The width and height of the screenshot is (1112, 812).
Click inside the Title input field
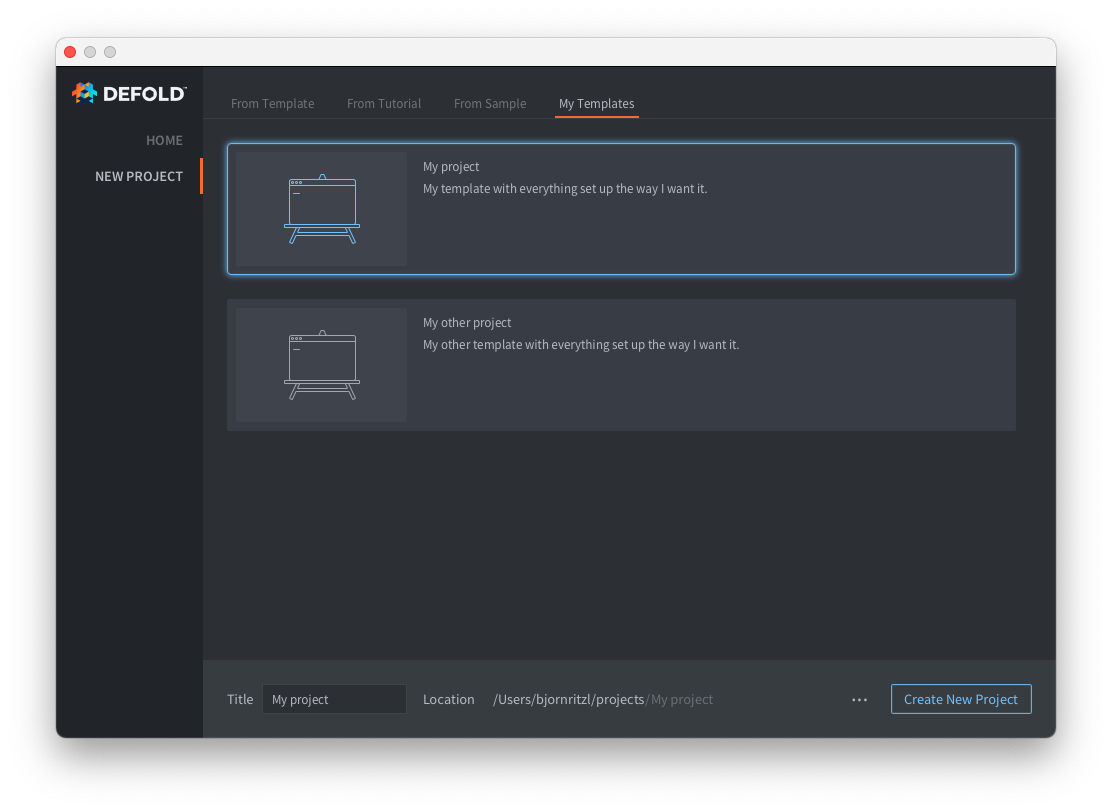pyautogui.click(x=334, y=699)
